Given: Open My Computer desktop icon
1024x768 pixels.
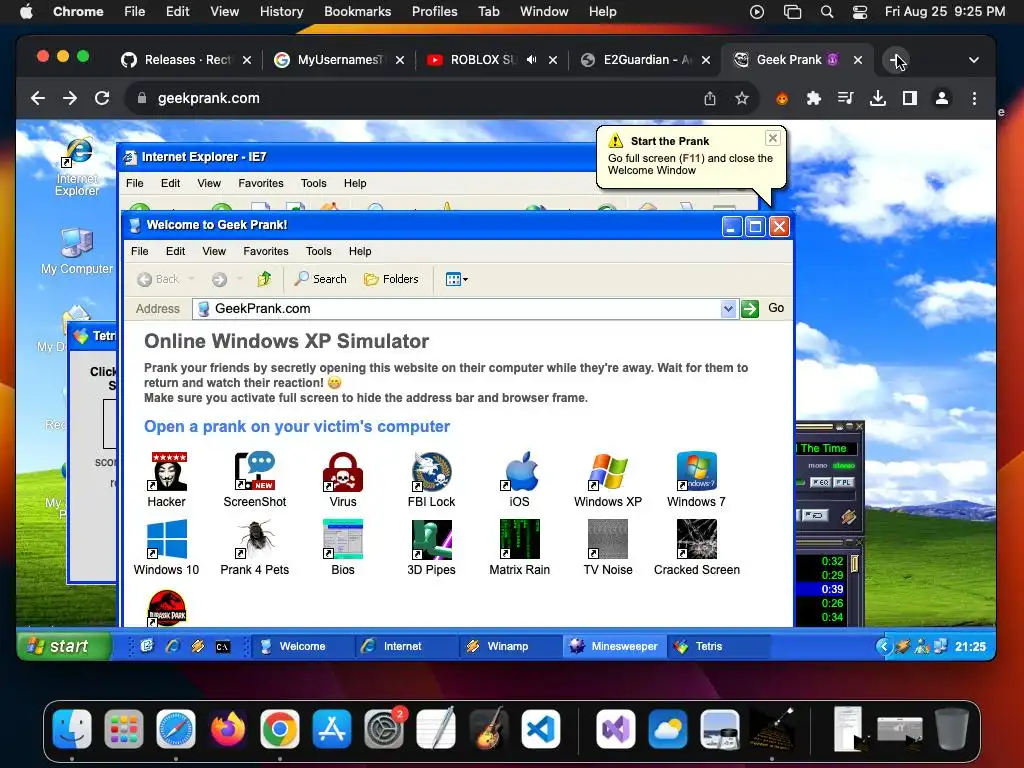Looking at the screenshot, I should point(77,251).
